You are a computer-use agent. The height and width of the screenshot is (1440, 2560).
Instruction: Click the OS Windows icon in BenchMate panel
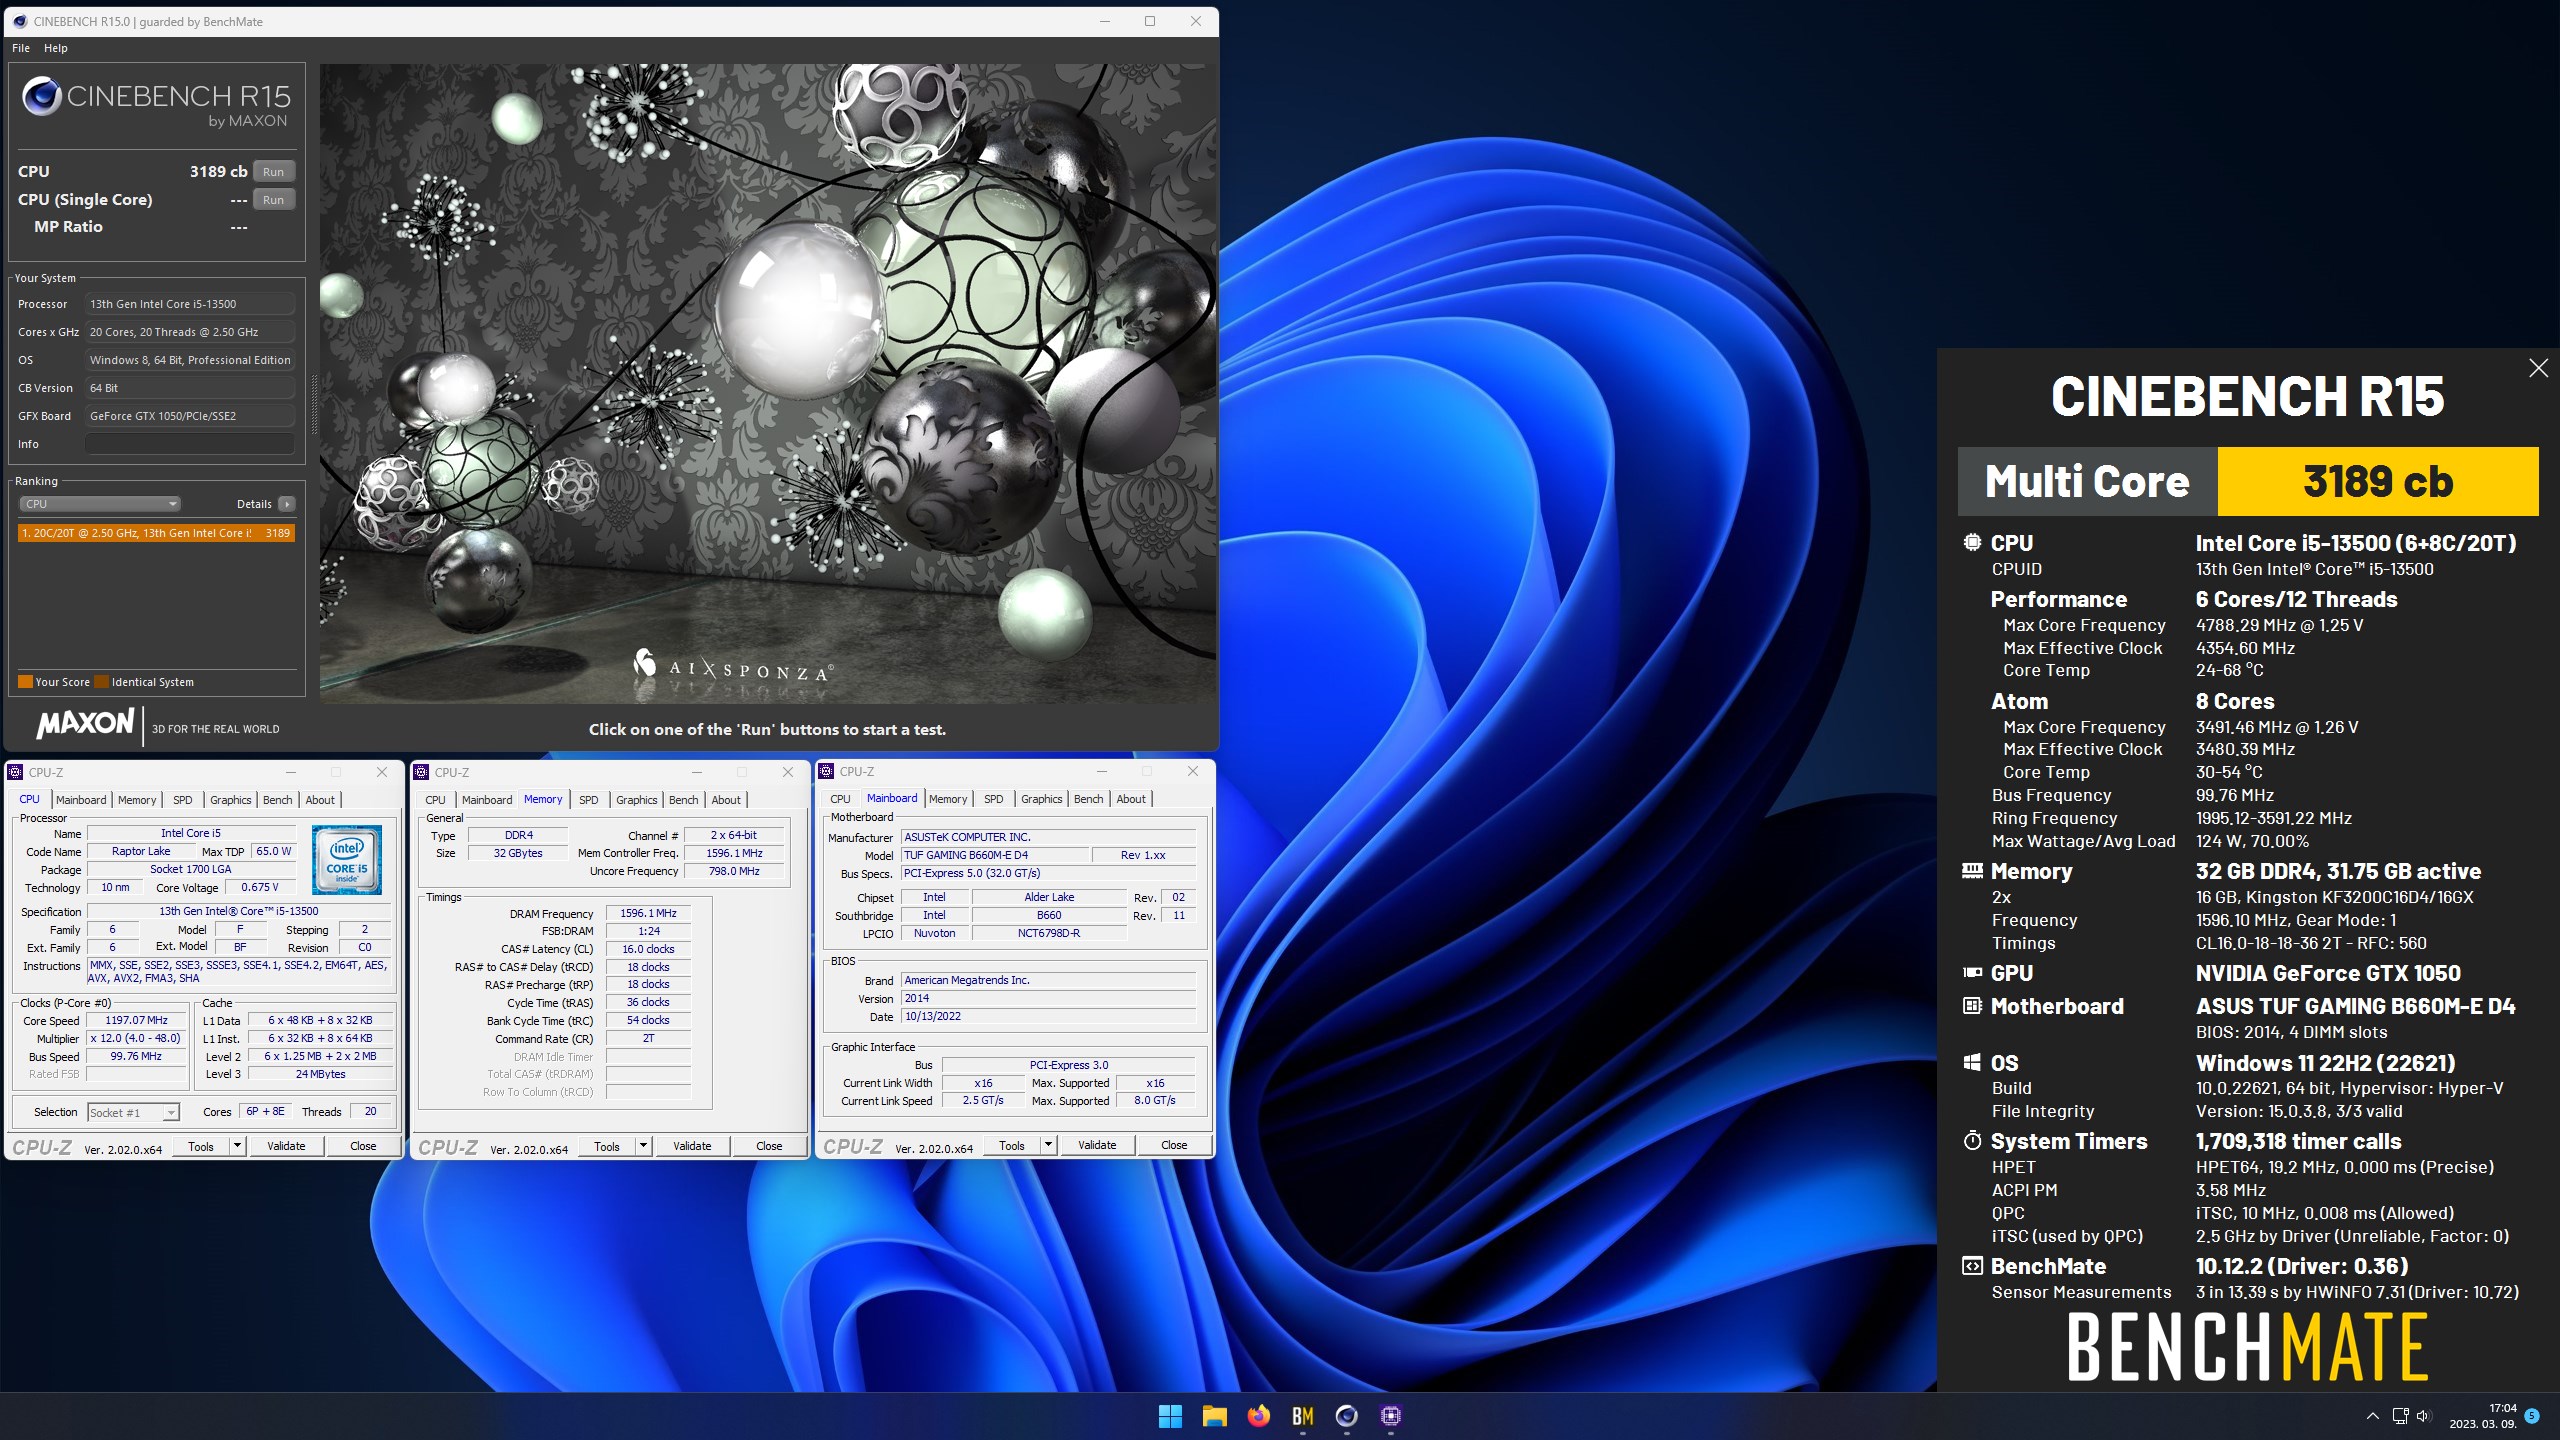pyautogui.click(x=1972, y=1062)
